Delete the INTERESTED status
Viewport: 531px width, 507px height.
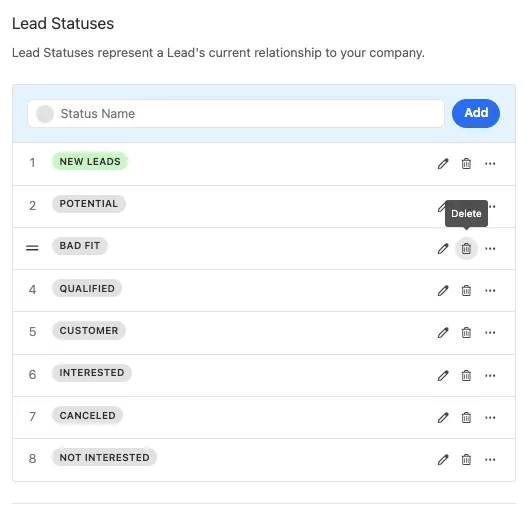tap(466, 376)
